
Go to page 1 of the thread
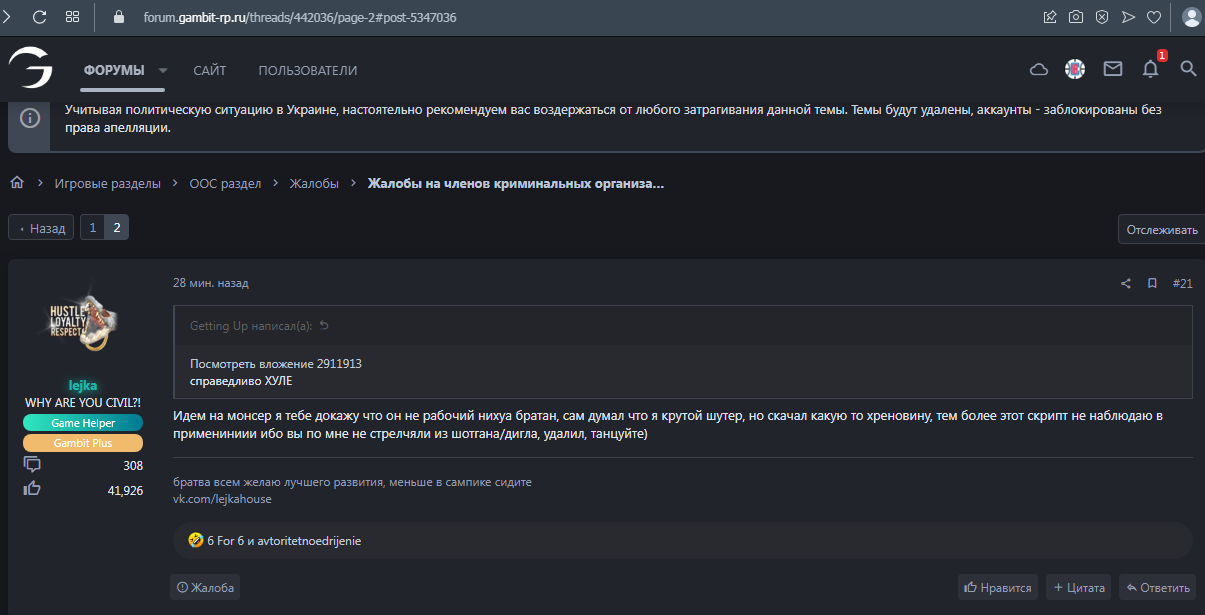click(92, 228)
